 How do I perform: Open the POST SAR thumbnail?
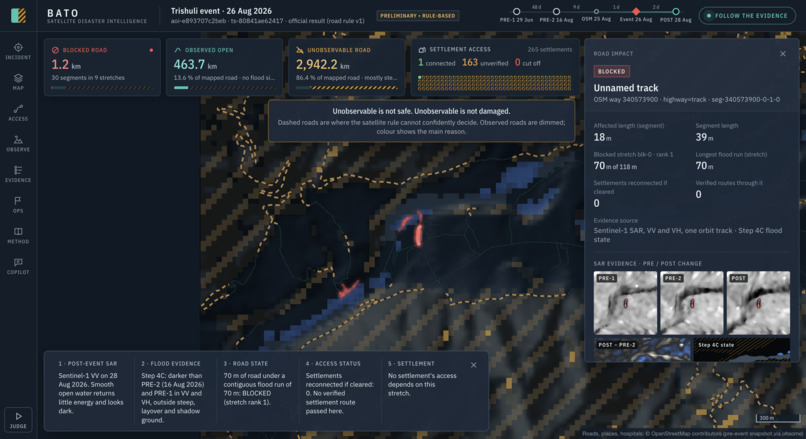coord(758,303)
